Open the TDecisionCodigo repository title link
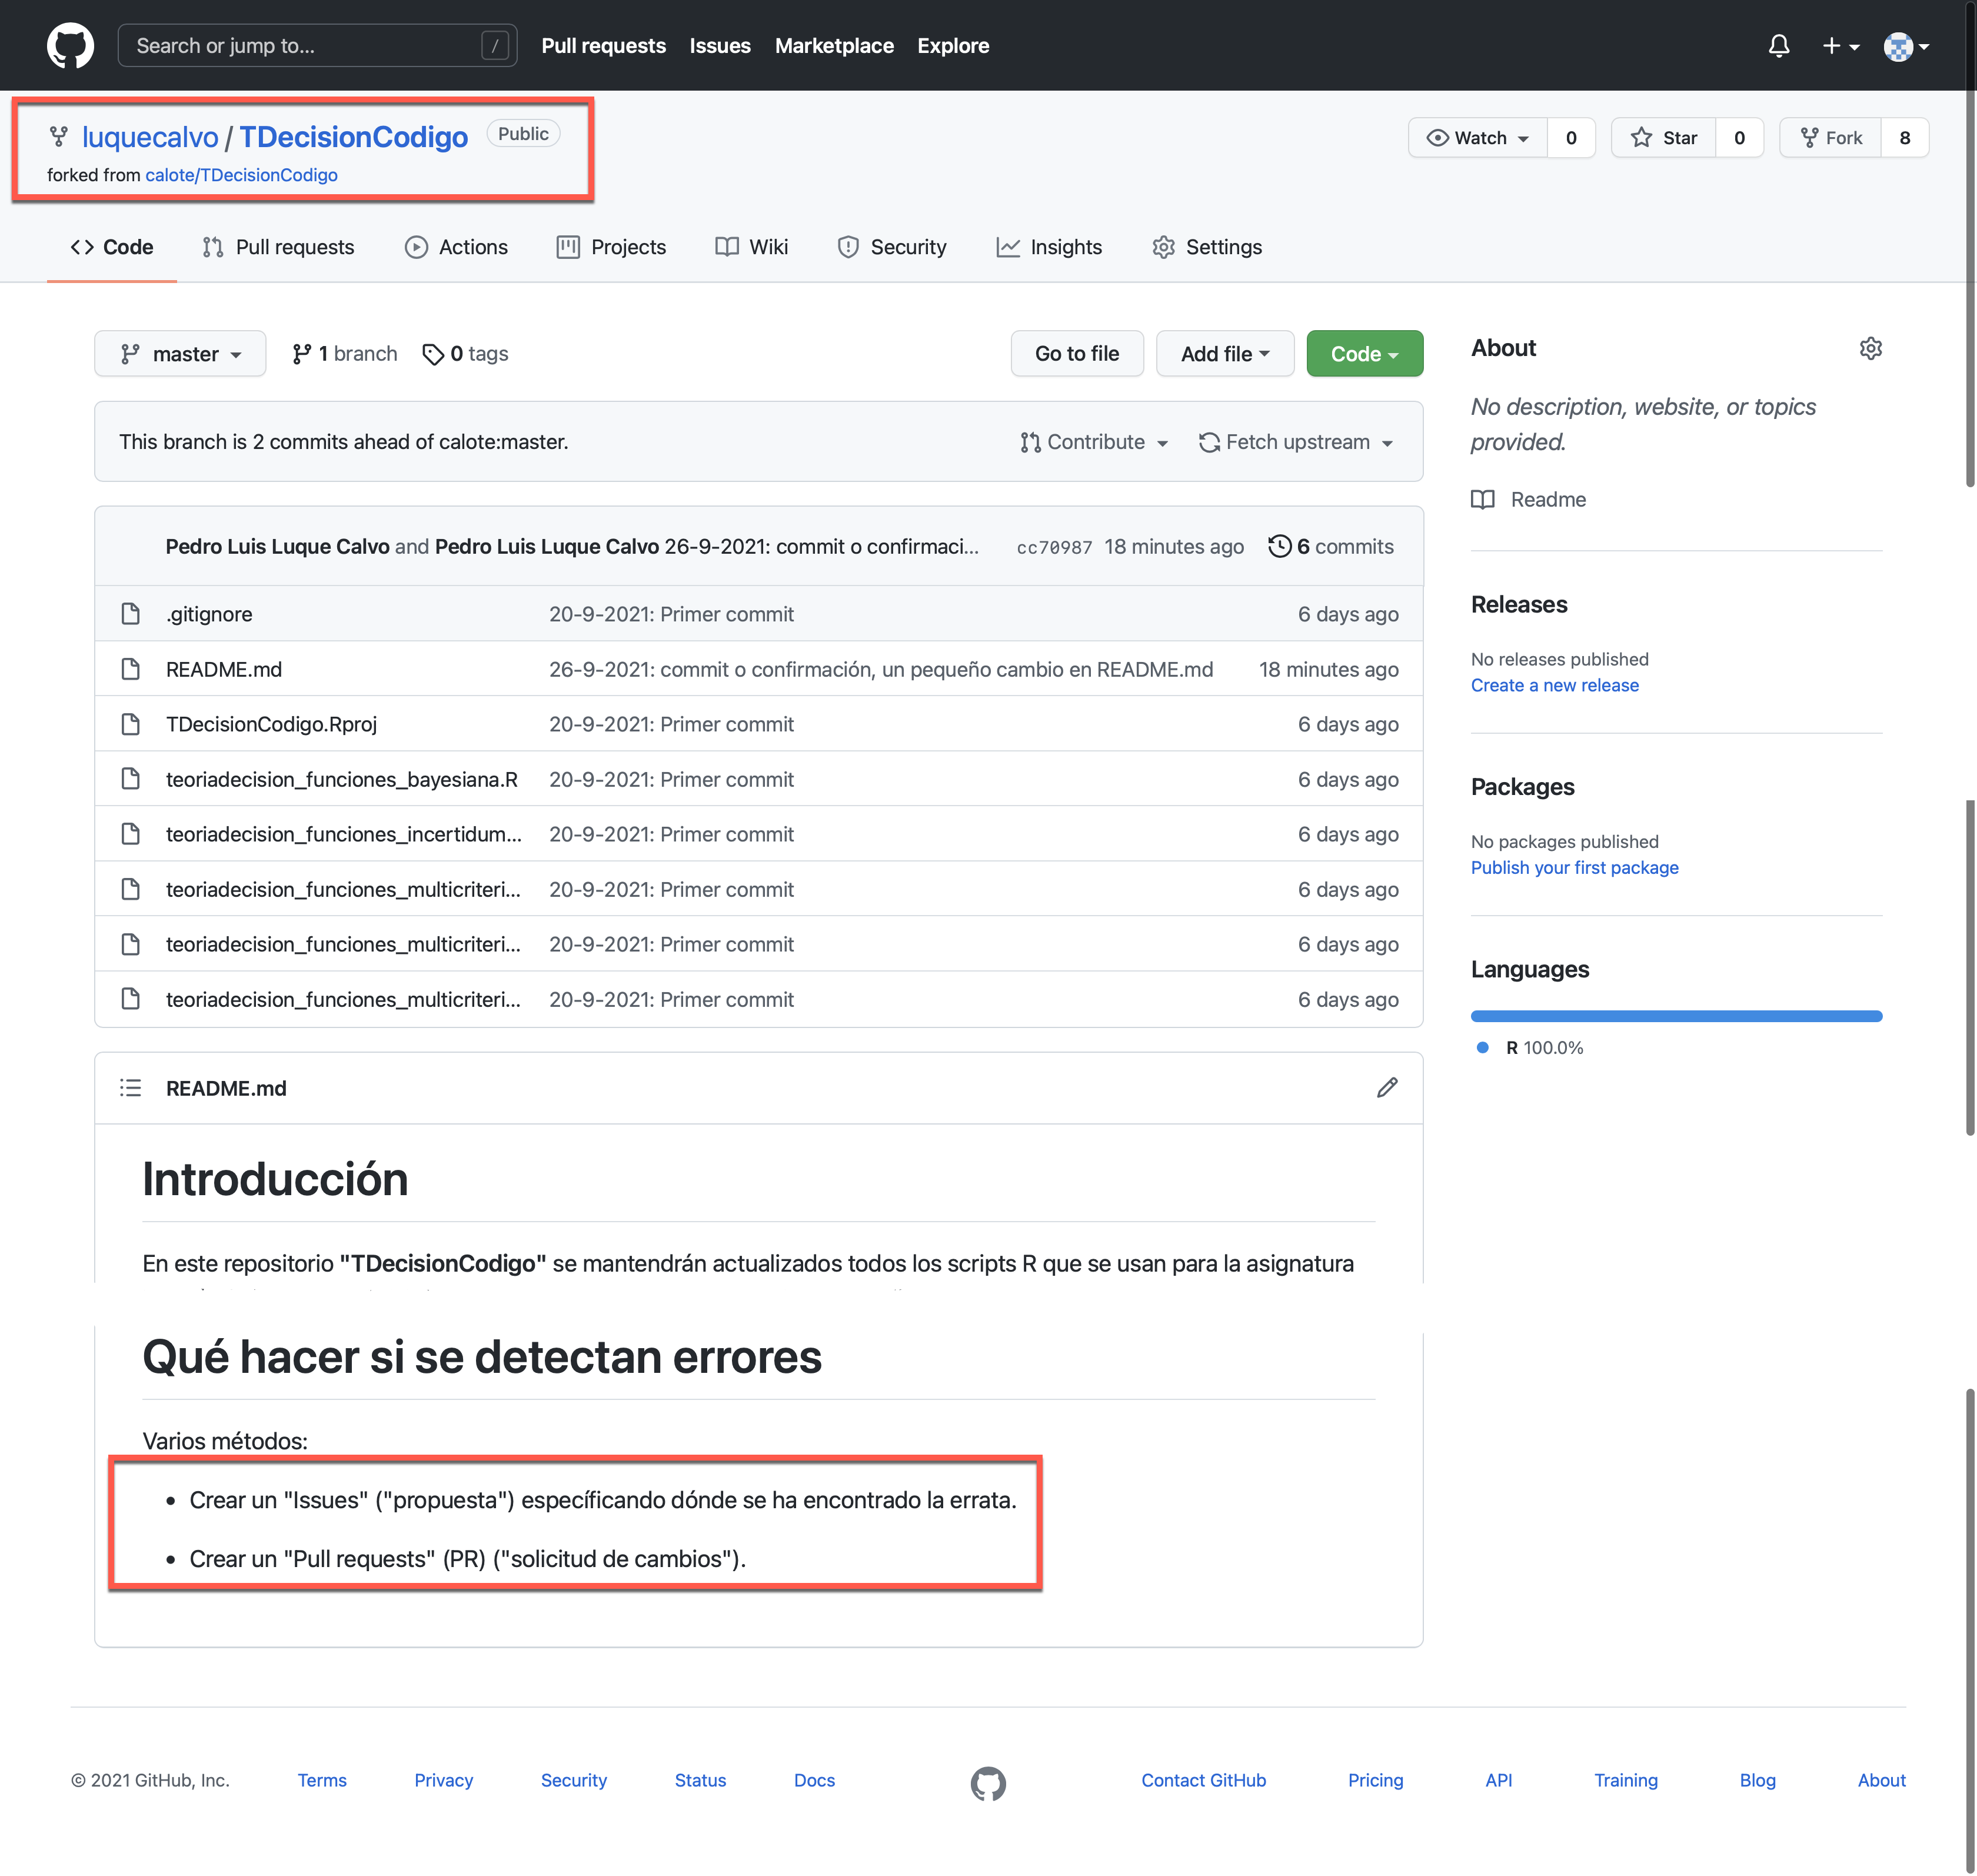This screenshot has width=1977, height=1876. 353,137
